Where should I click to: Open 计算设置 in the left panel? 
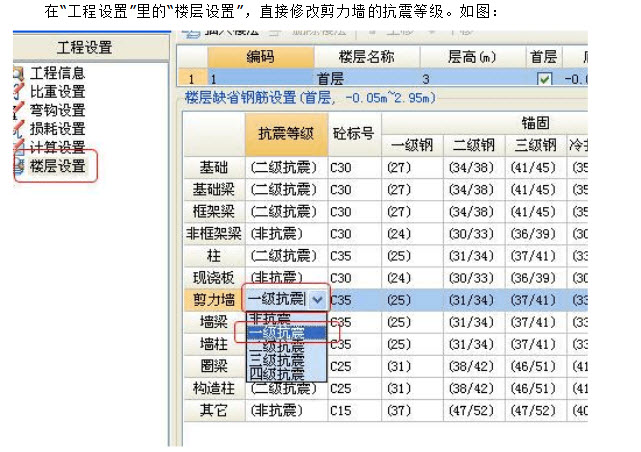click(58, 148)
